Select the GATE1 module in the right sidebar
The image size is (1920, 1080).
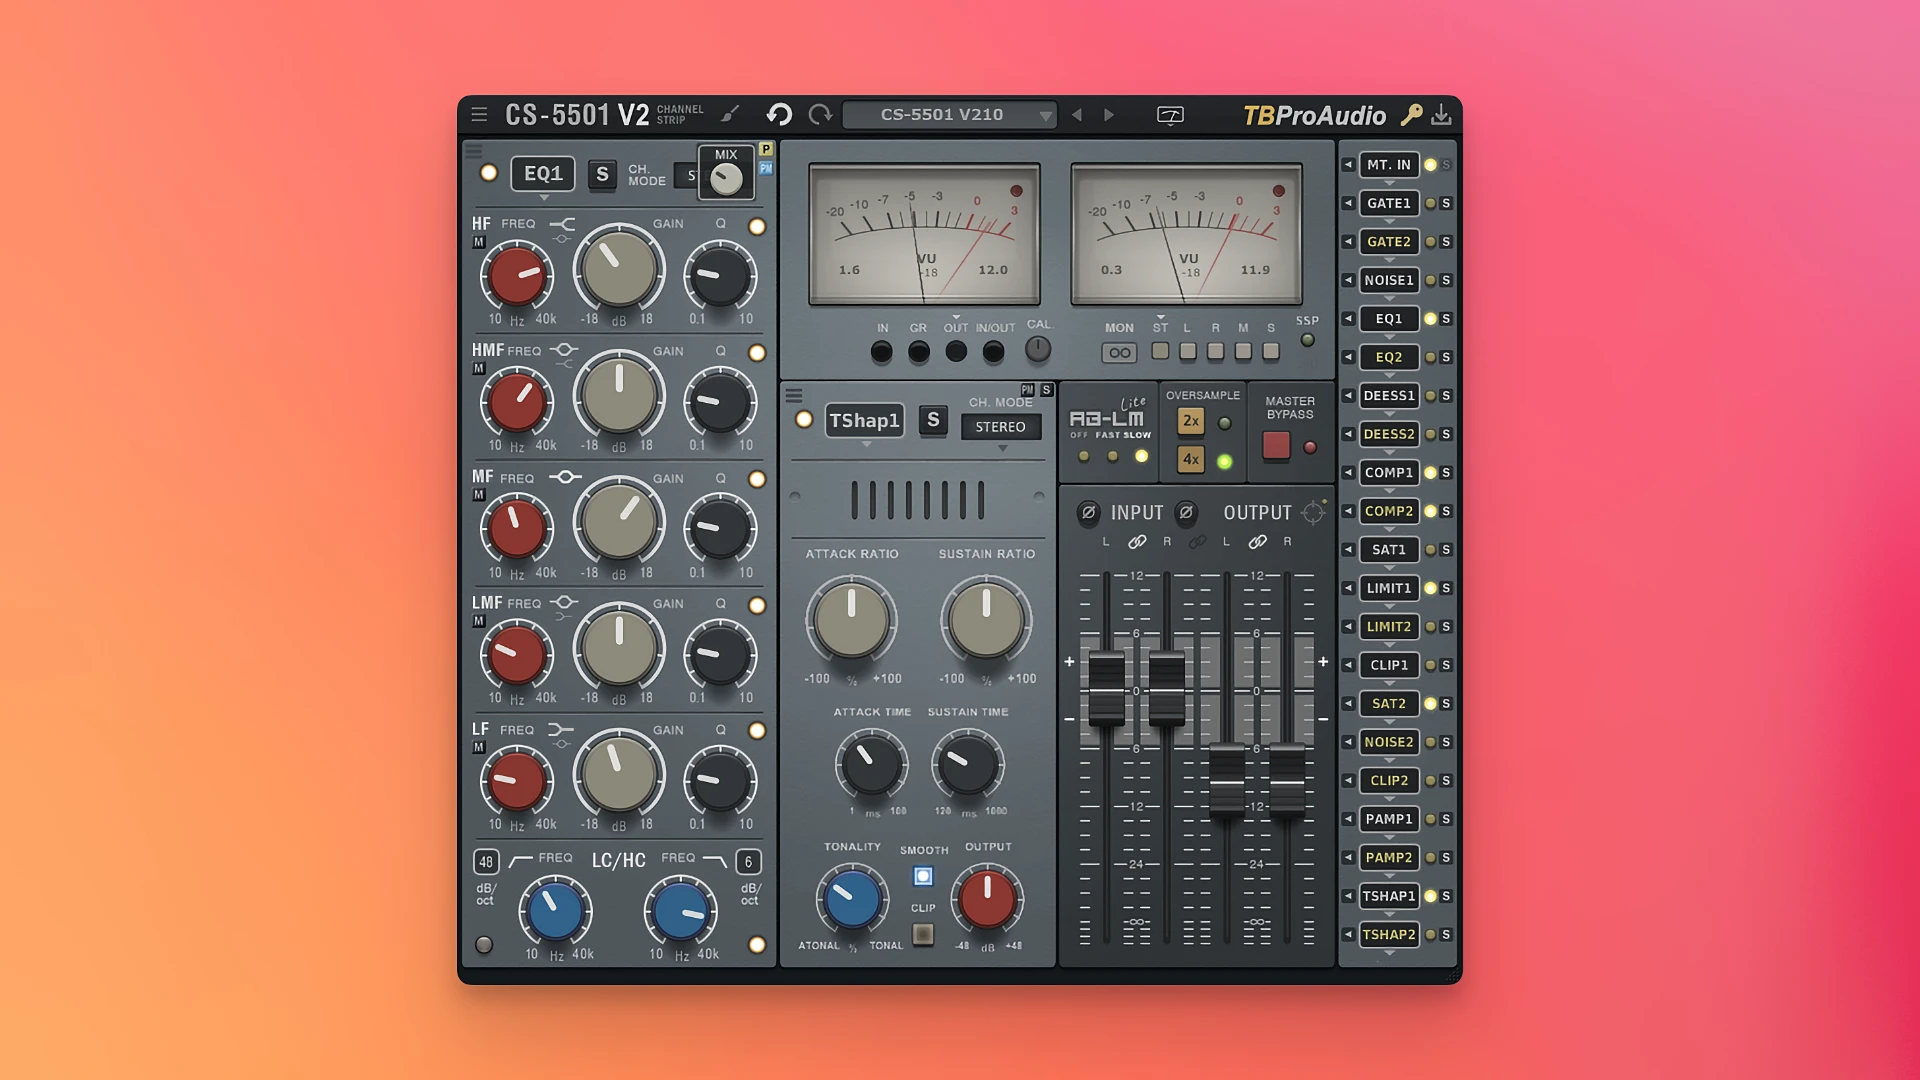click(1388, 203)
